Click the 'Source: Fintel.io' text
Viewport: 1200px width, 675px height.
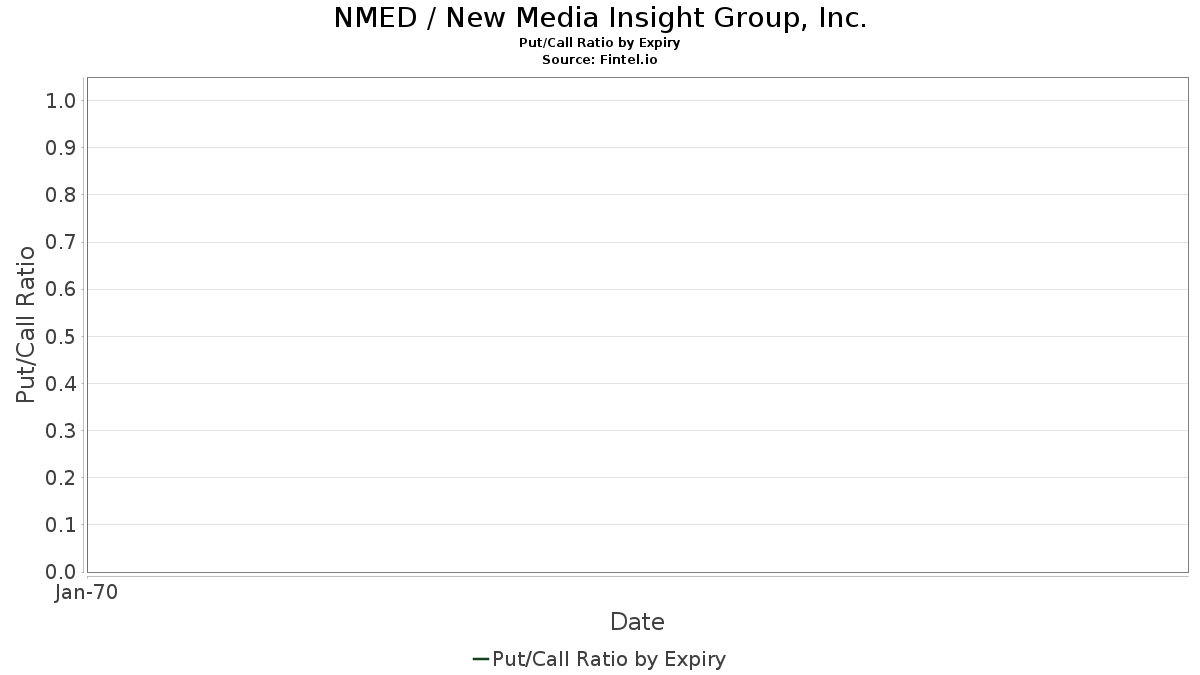point(600,59)
